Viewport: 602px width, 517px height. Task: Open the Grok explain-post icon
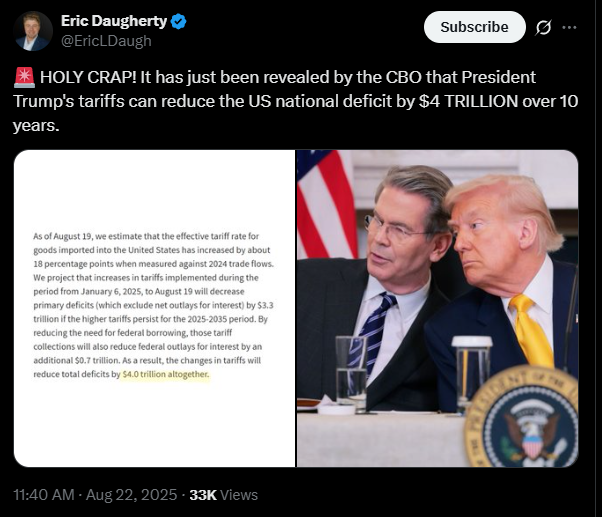543,27
